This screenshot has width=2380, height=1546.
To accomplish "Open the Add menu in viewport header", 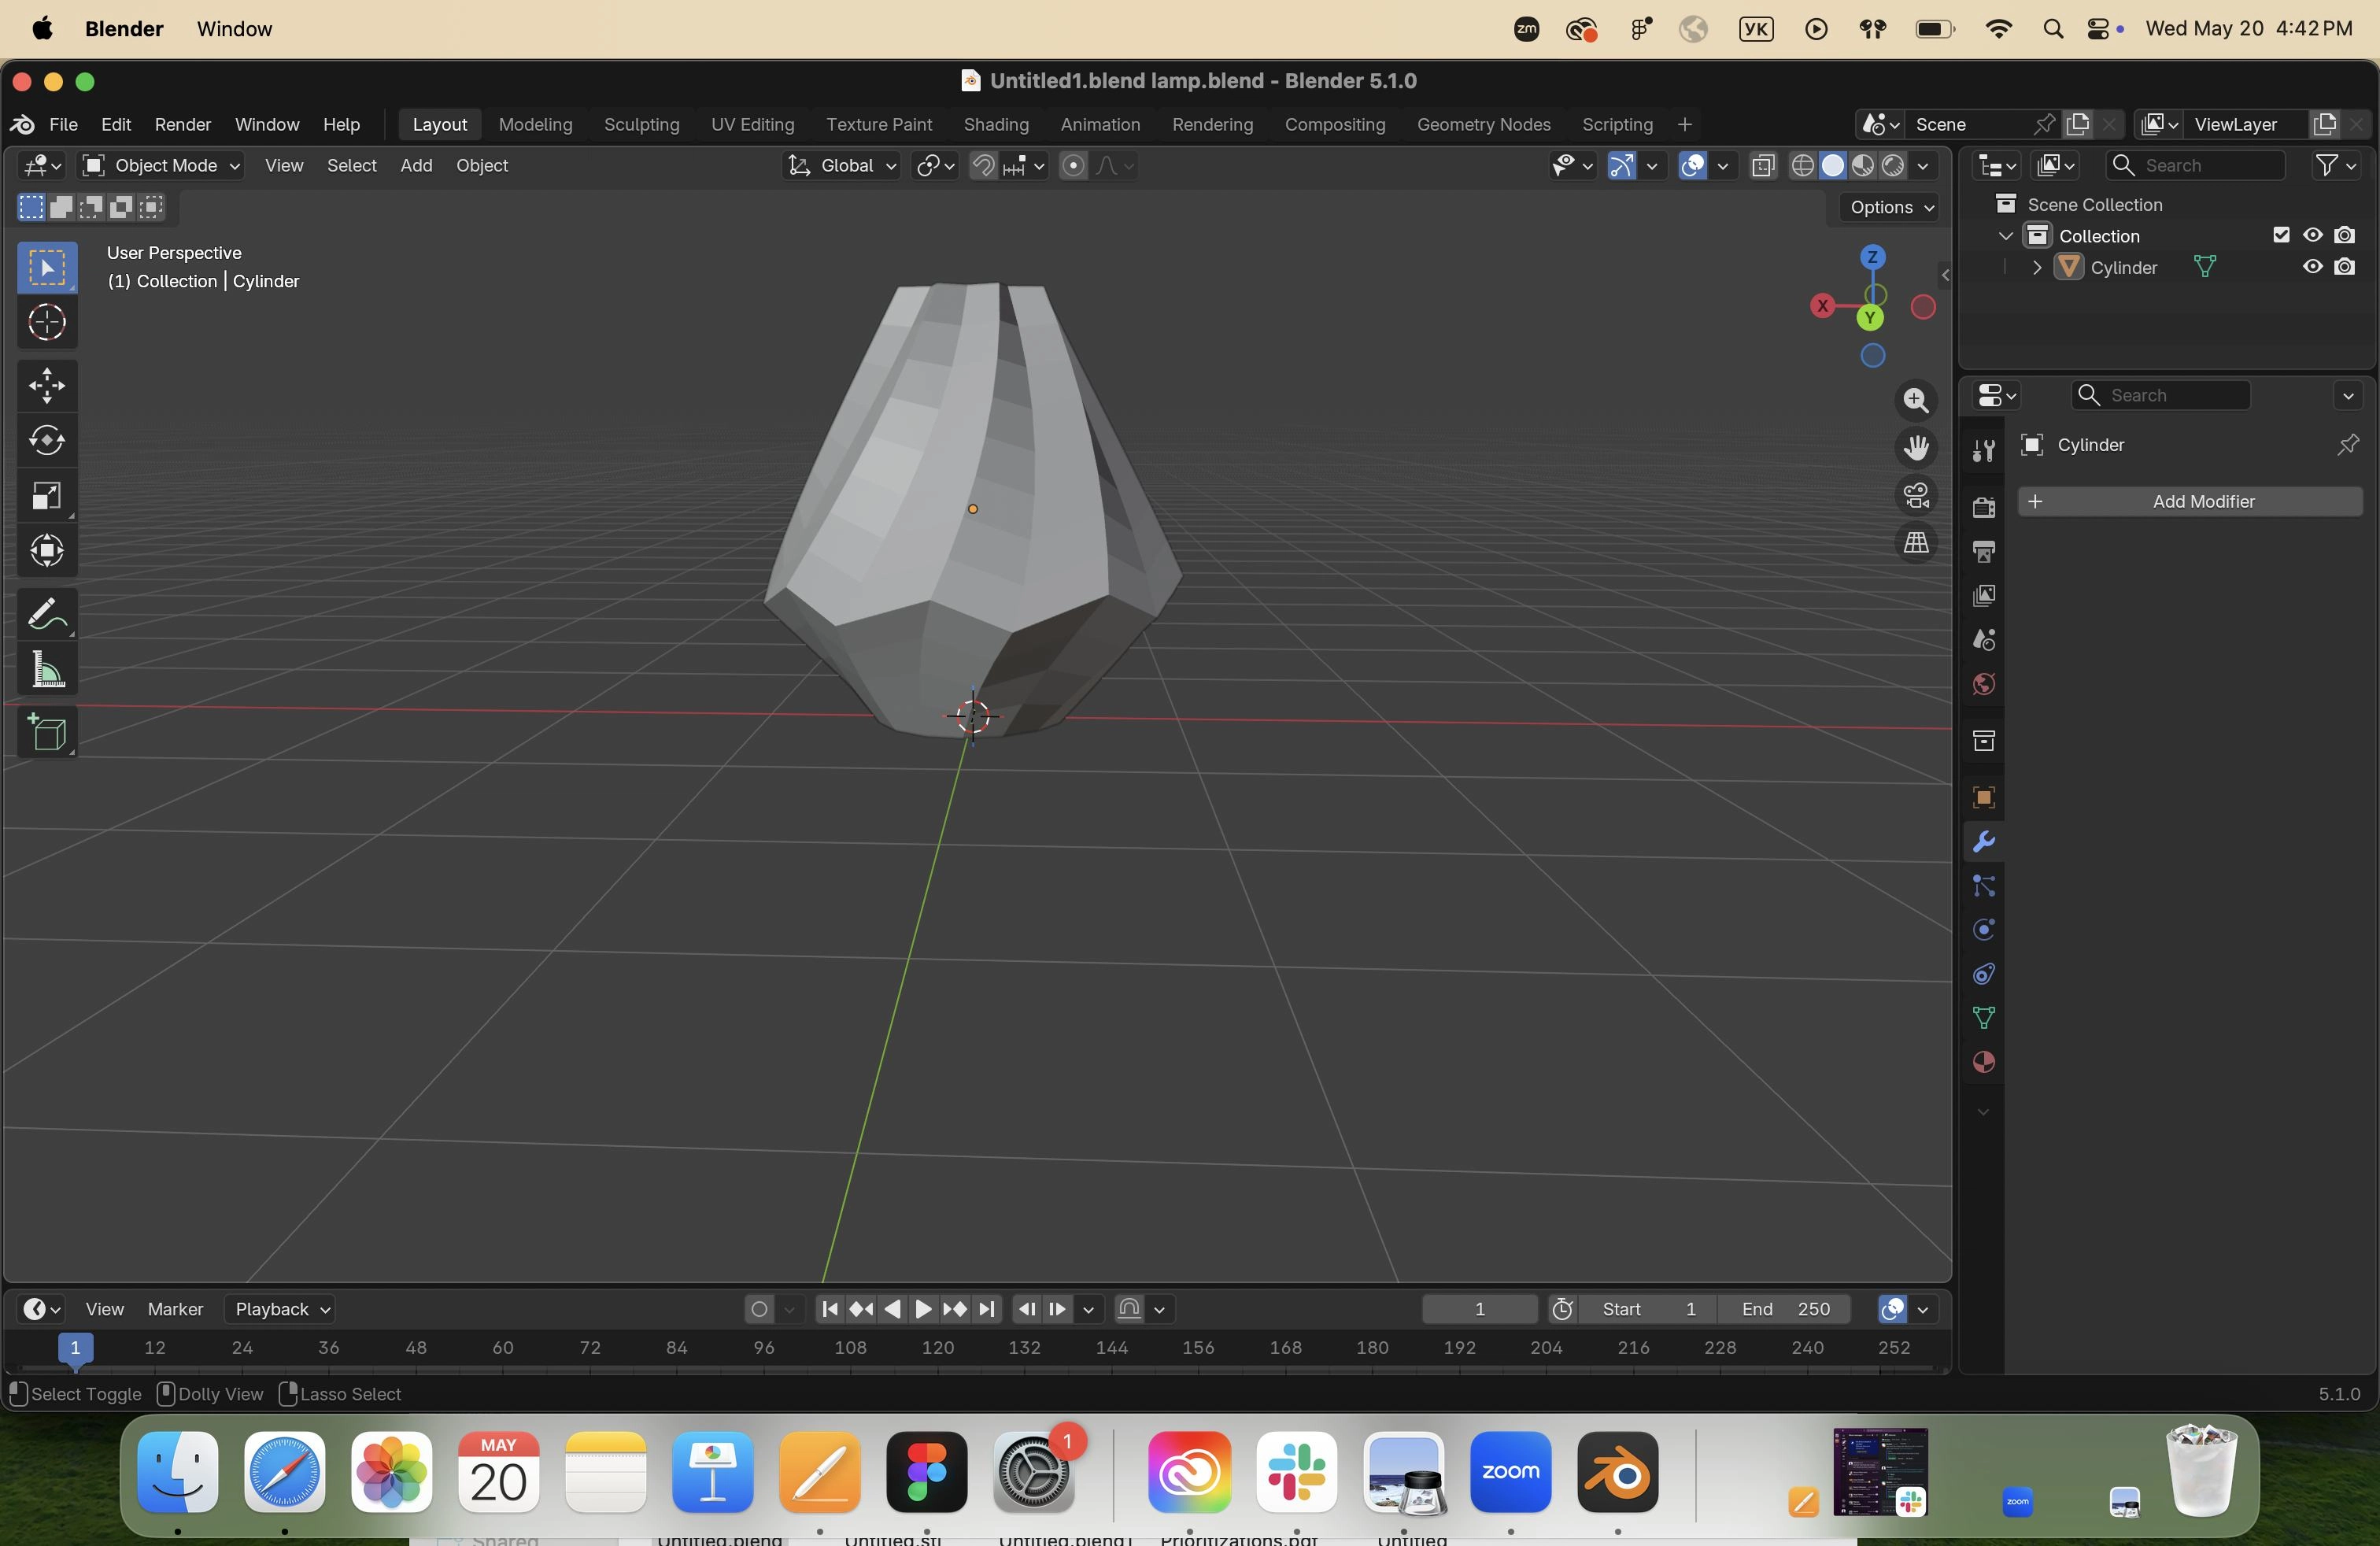I will [x=416, y=166].
